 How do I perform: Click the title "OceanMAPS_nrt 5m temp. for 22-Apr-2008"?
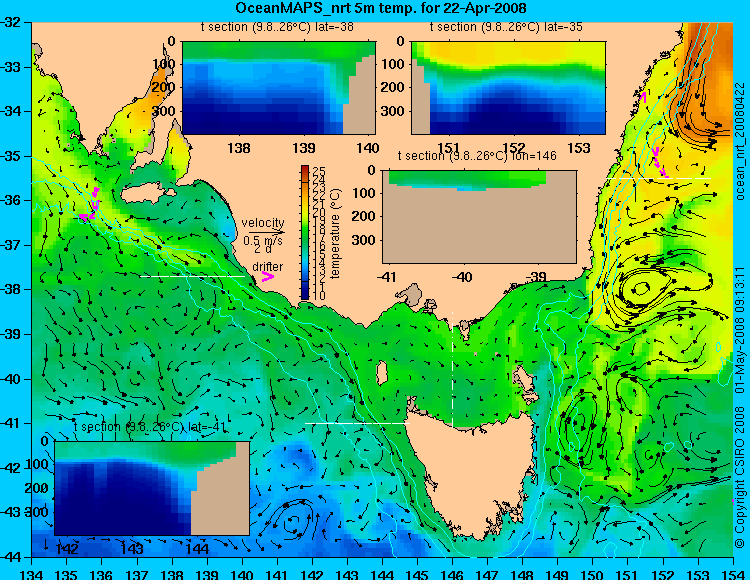(x=381, y=8)
